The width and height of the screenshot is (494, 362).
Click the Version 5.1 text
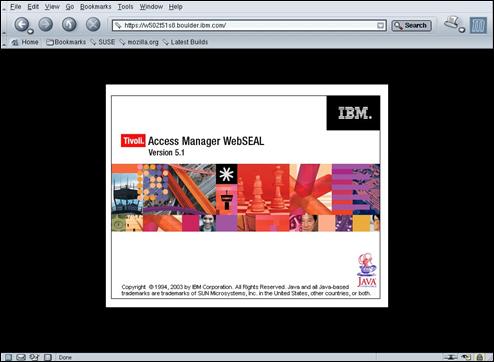166,153
